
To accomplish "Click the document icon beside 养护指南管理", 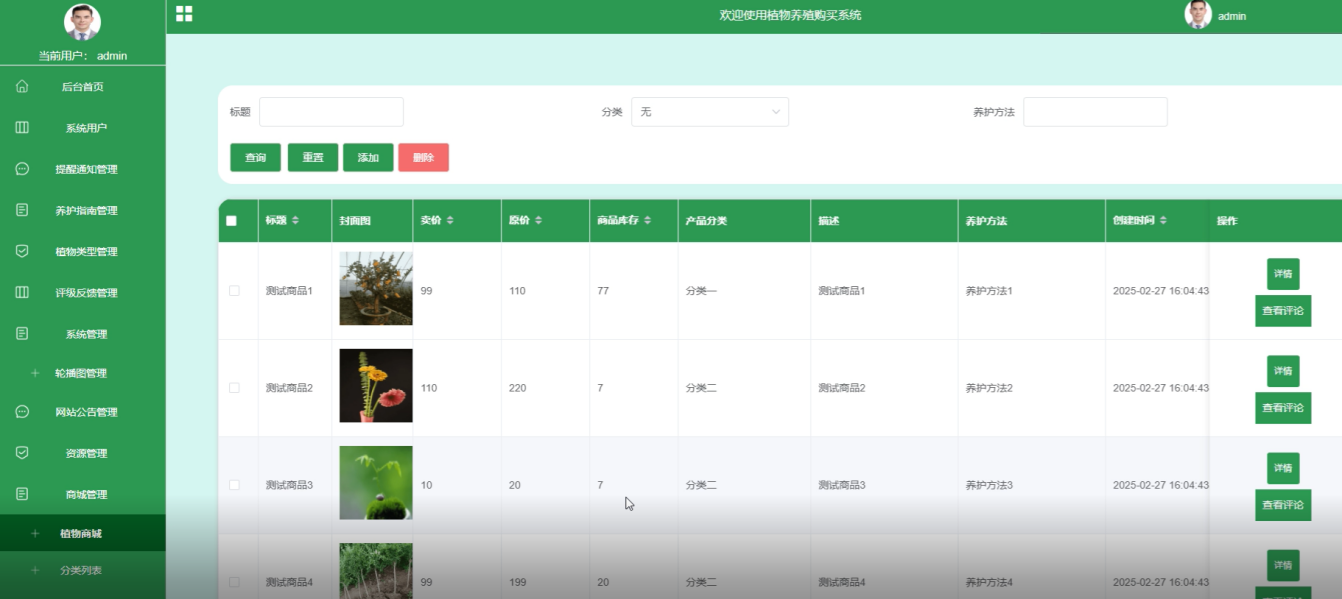I will [22, 210].
